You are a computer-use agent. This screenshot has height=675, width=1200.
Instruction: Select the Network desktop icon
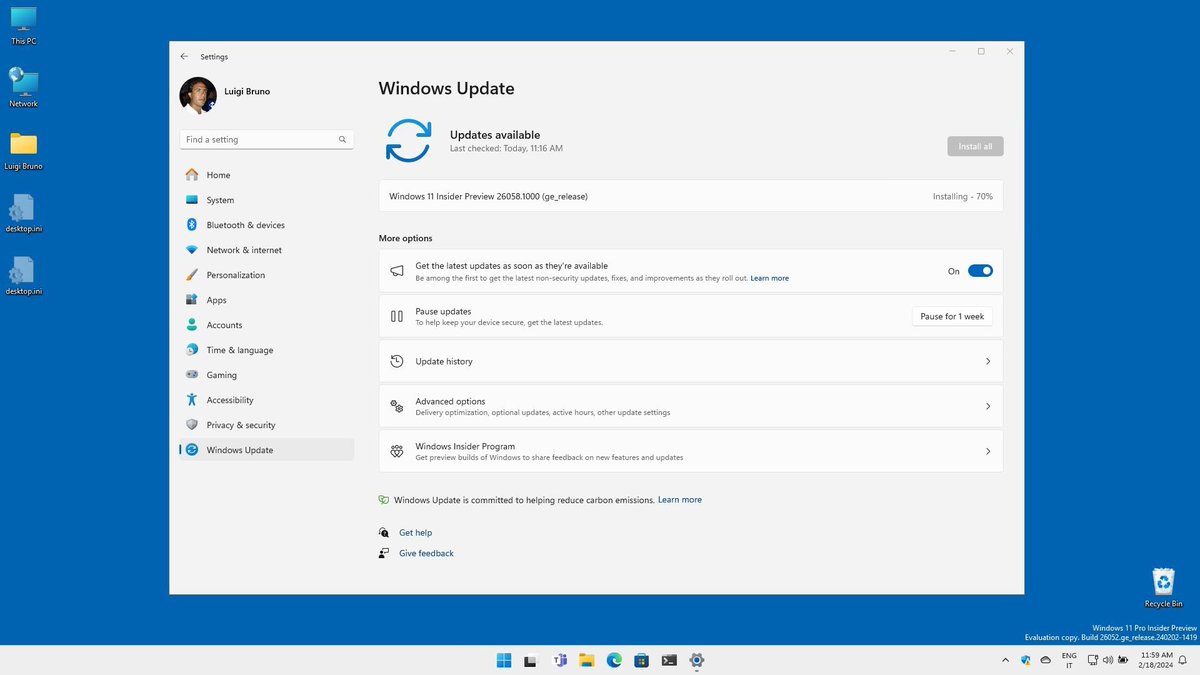click(24, 88)
